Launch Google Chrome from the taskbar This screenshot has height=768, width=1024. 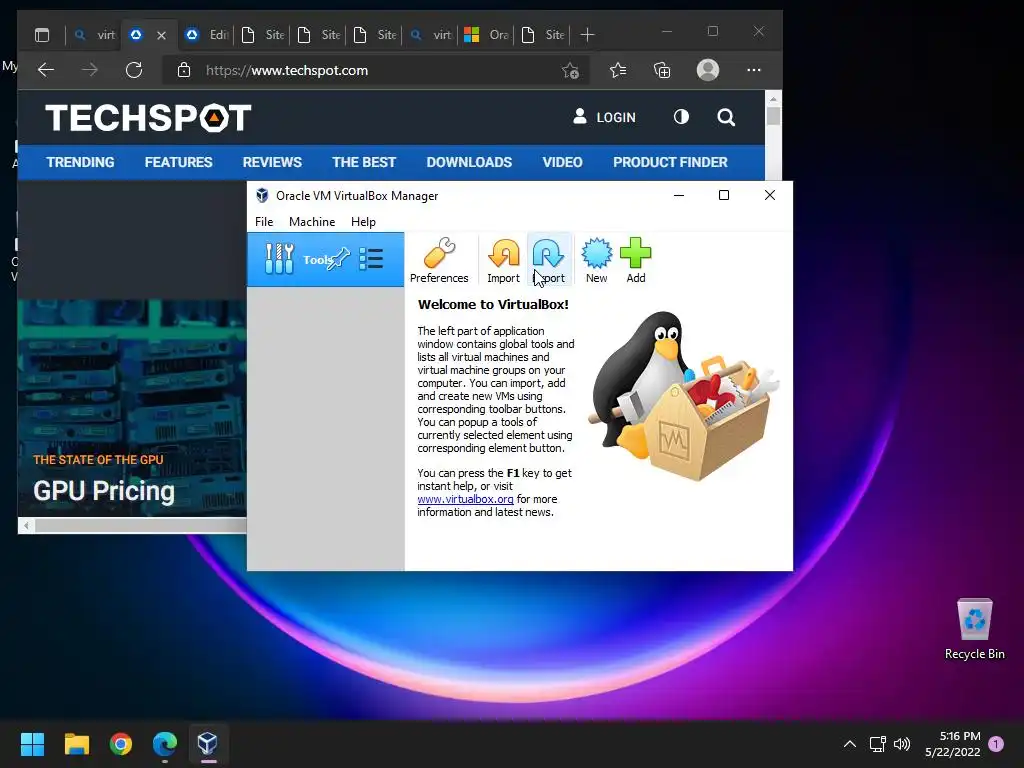(121, 744)
